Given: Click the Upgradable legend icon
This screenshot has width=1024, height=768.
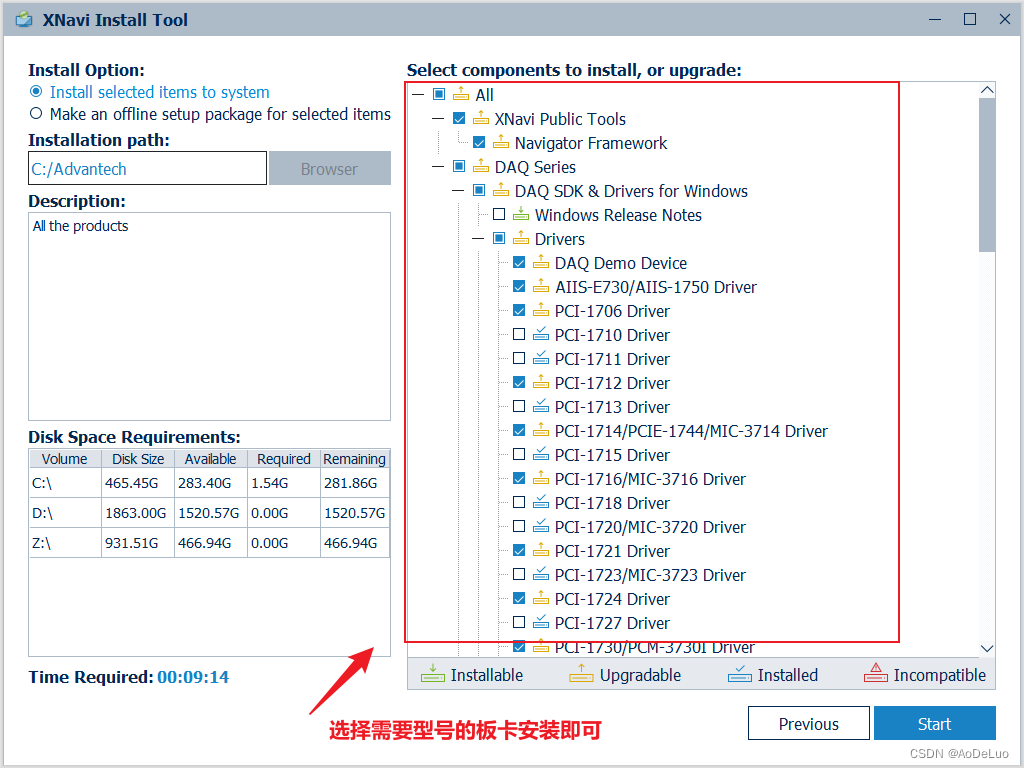Looking at the screenshot, I should [x=581, y=673].
